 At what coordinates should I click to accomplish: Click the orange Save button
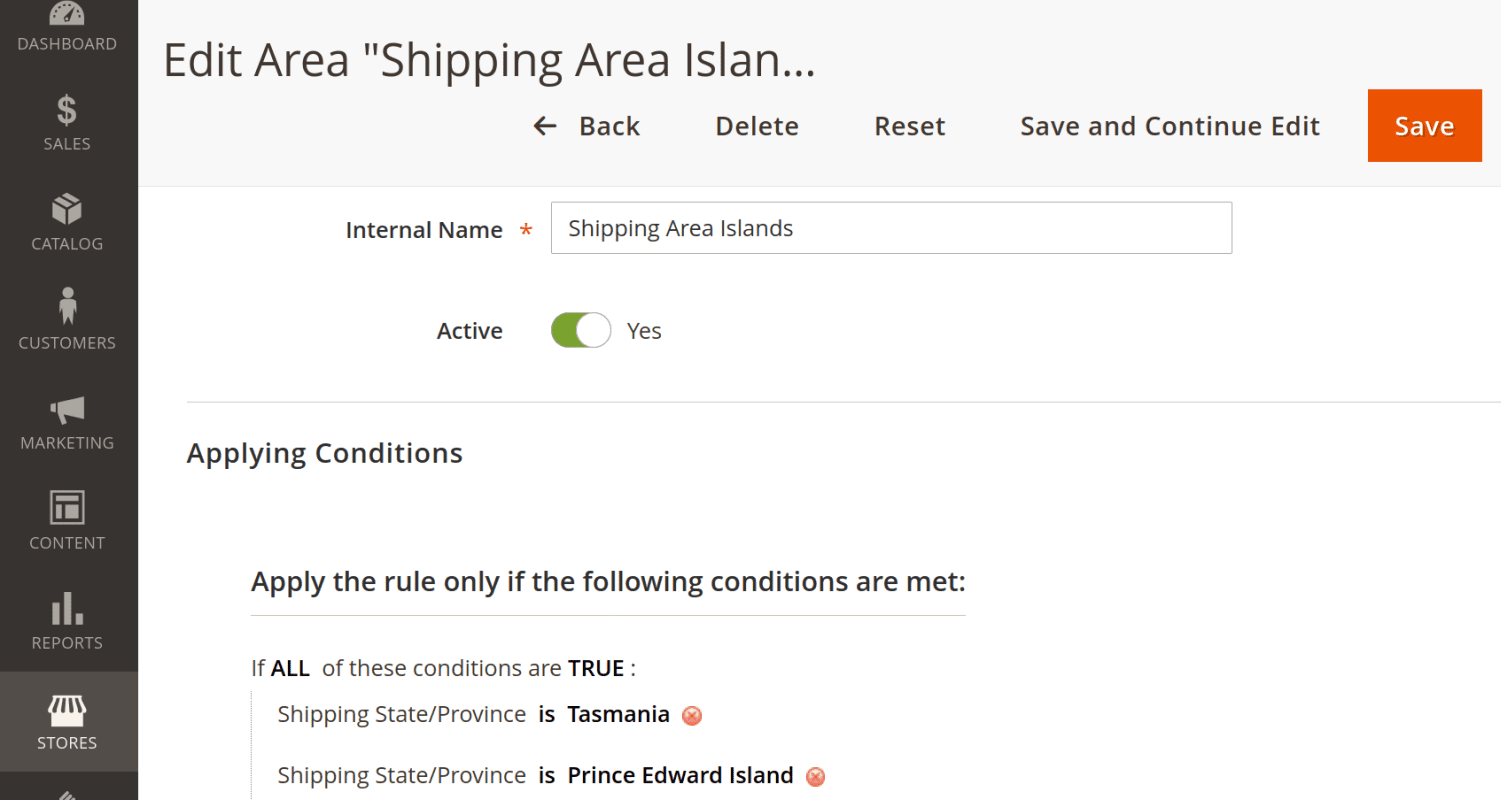[x=1424, y=126]
